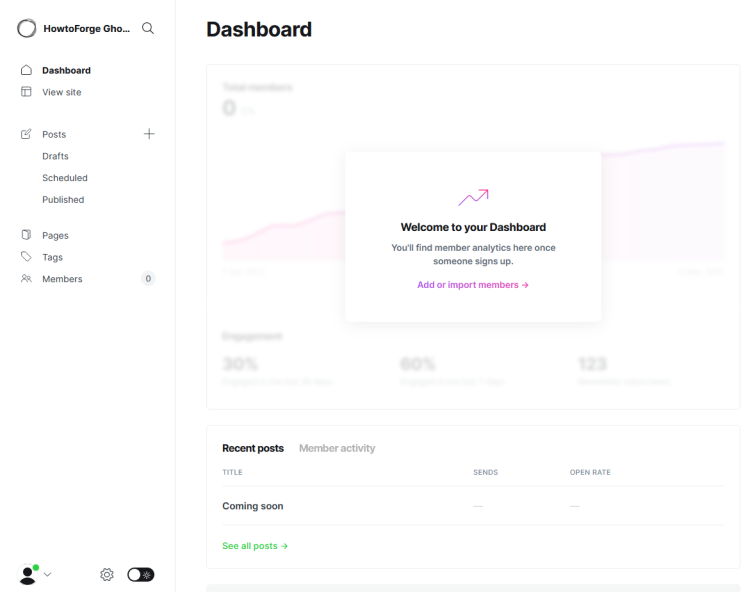Expand the user profile menu chevron
741x592 pixels.
[47, 574]
